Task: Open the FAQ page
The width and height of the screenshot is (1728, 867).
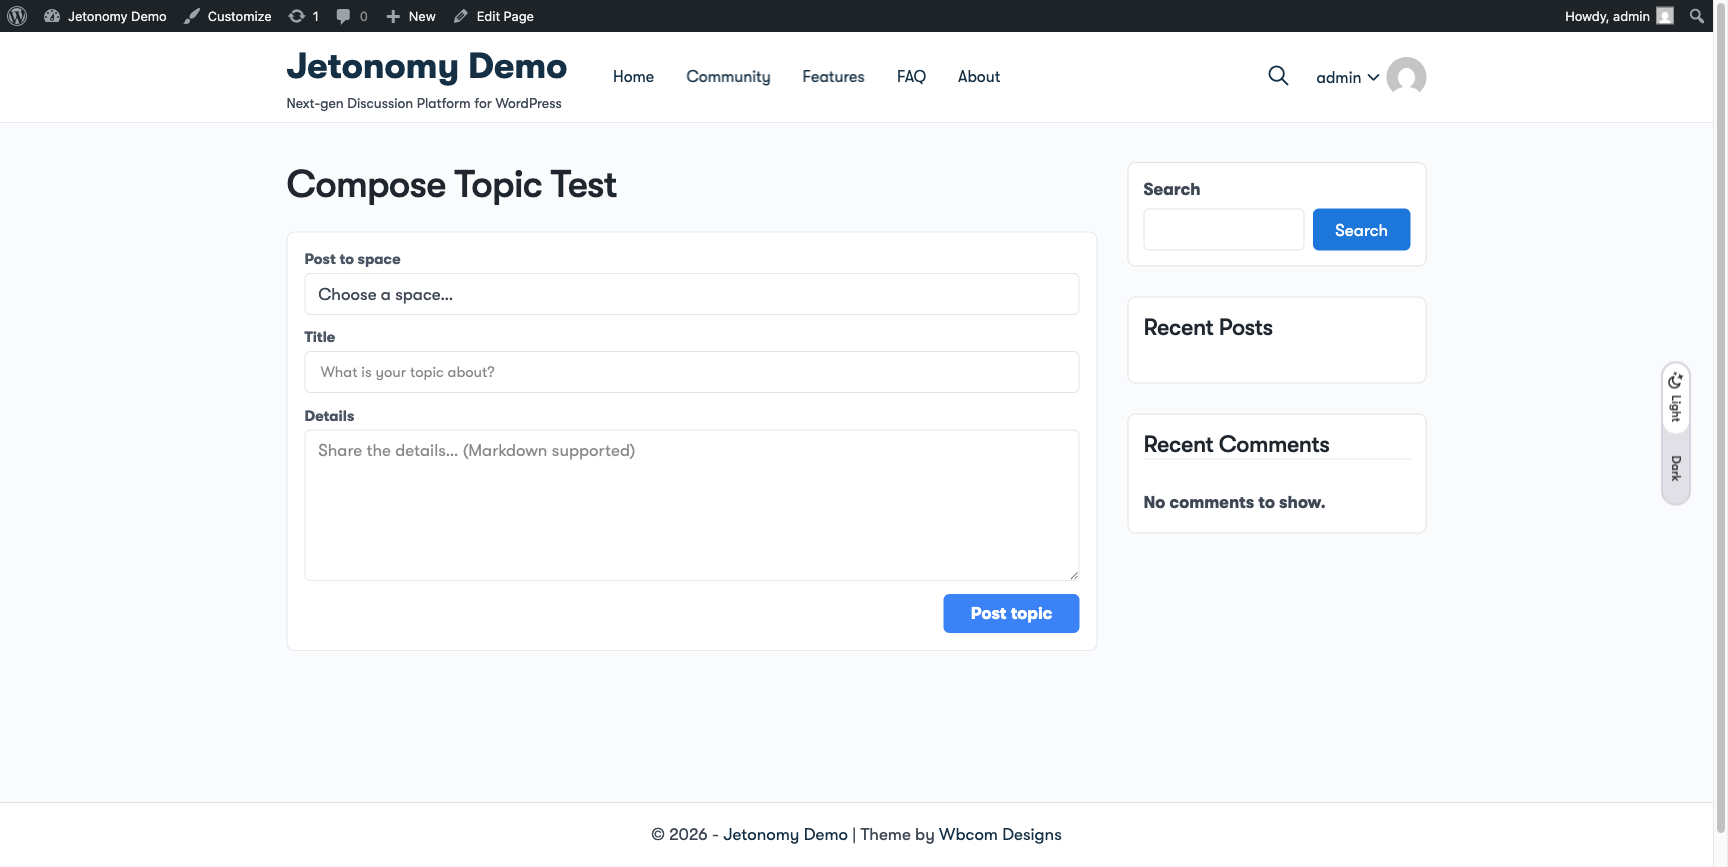Action: click(x=911, y=77)
